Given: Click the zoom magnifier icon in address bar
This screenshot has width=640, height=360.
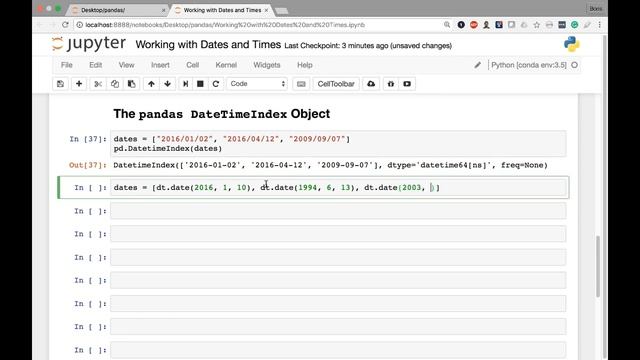Looking at the screenshot, I should pos(447,25).
